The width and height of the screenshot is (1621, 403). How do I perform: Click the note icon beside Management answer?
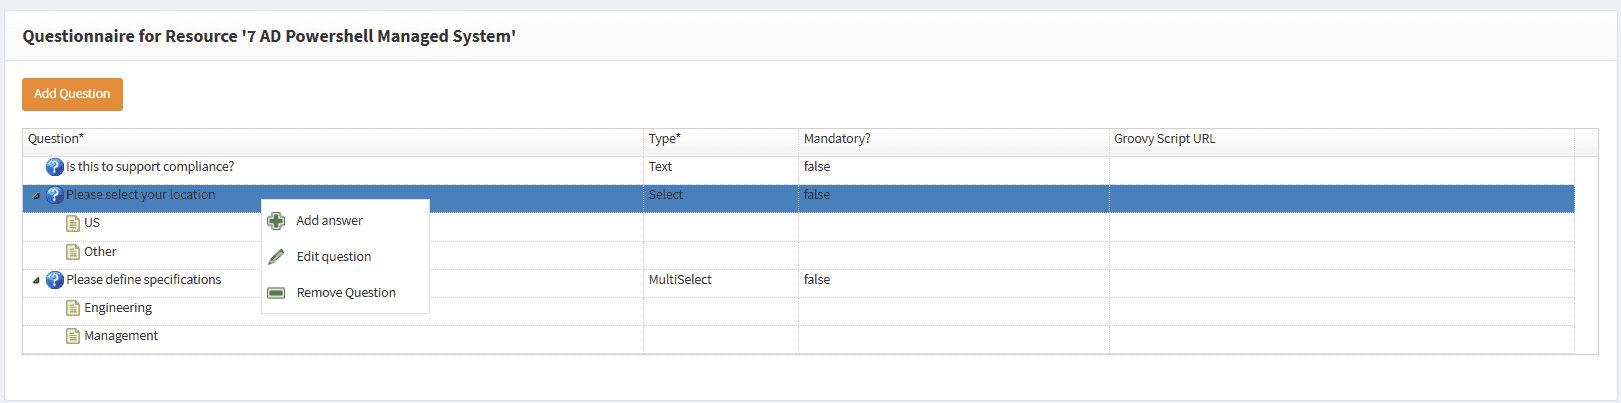73,336
